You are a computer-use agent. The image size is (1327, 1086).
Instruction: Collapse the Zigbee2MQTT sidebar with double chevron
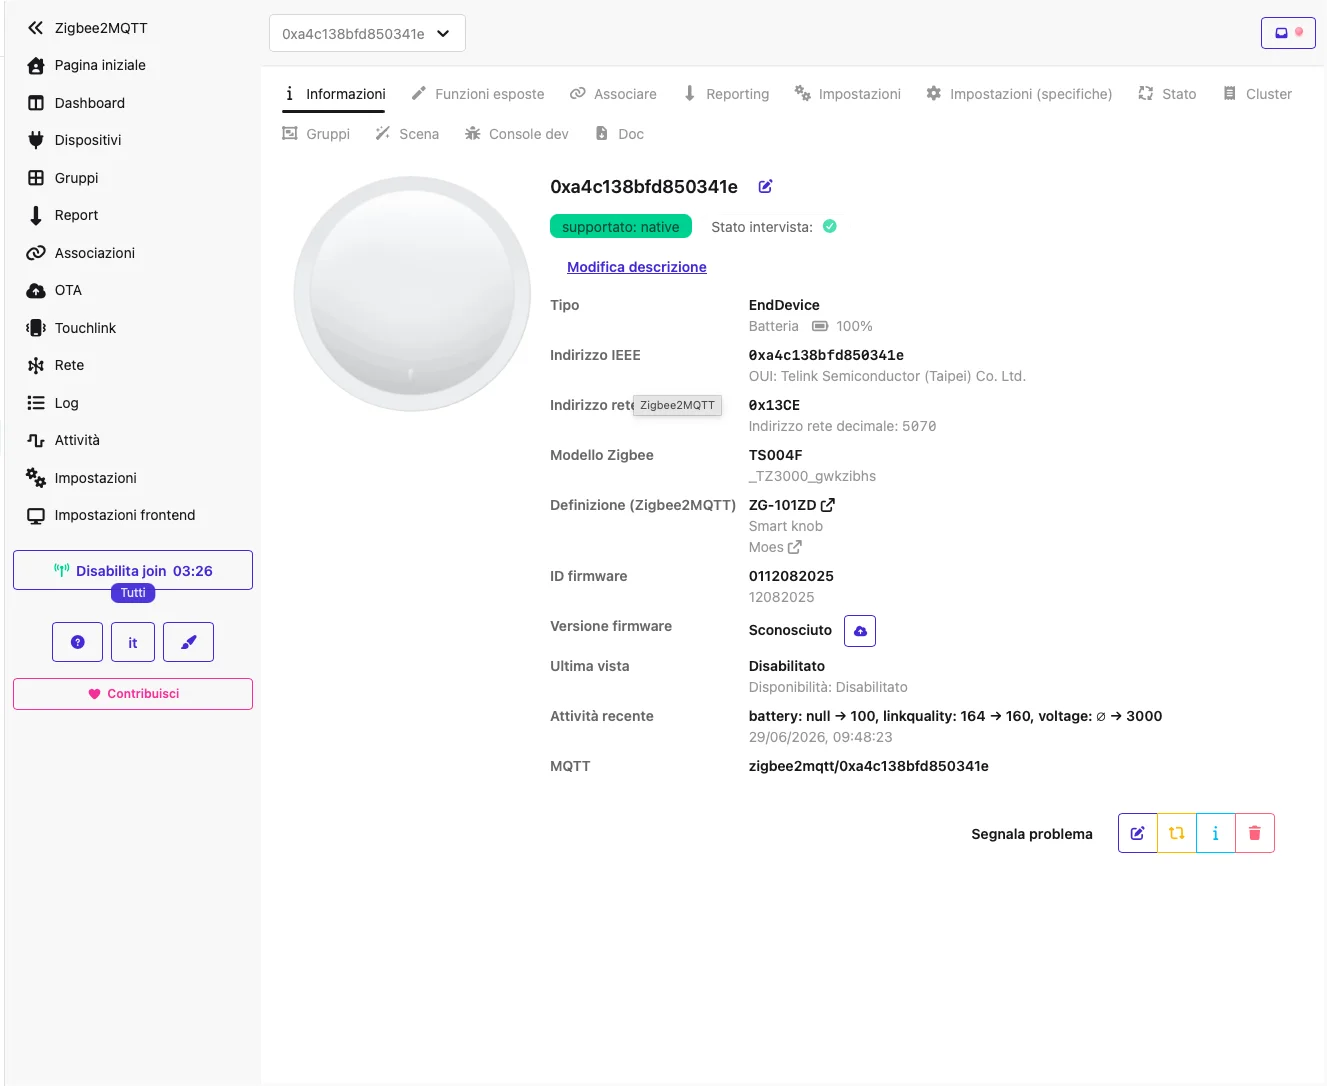point(35,28)
